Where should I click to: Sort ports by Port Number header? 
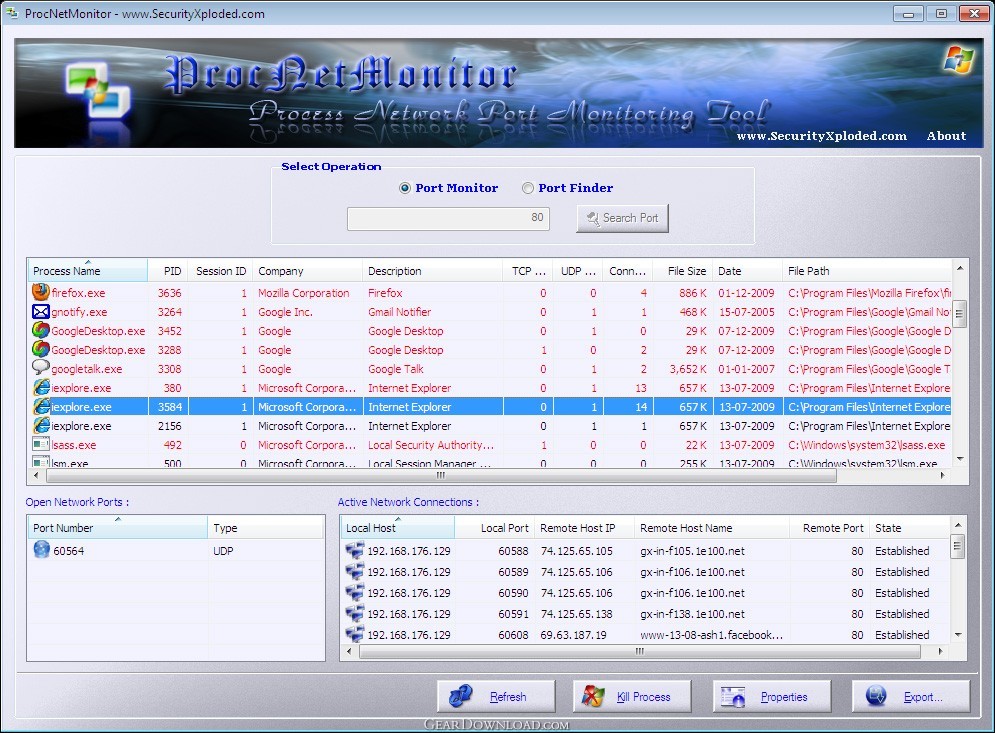[117, 527]
